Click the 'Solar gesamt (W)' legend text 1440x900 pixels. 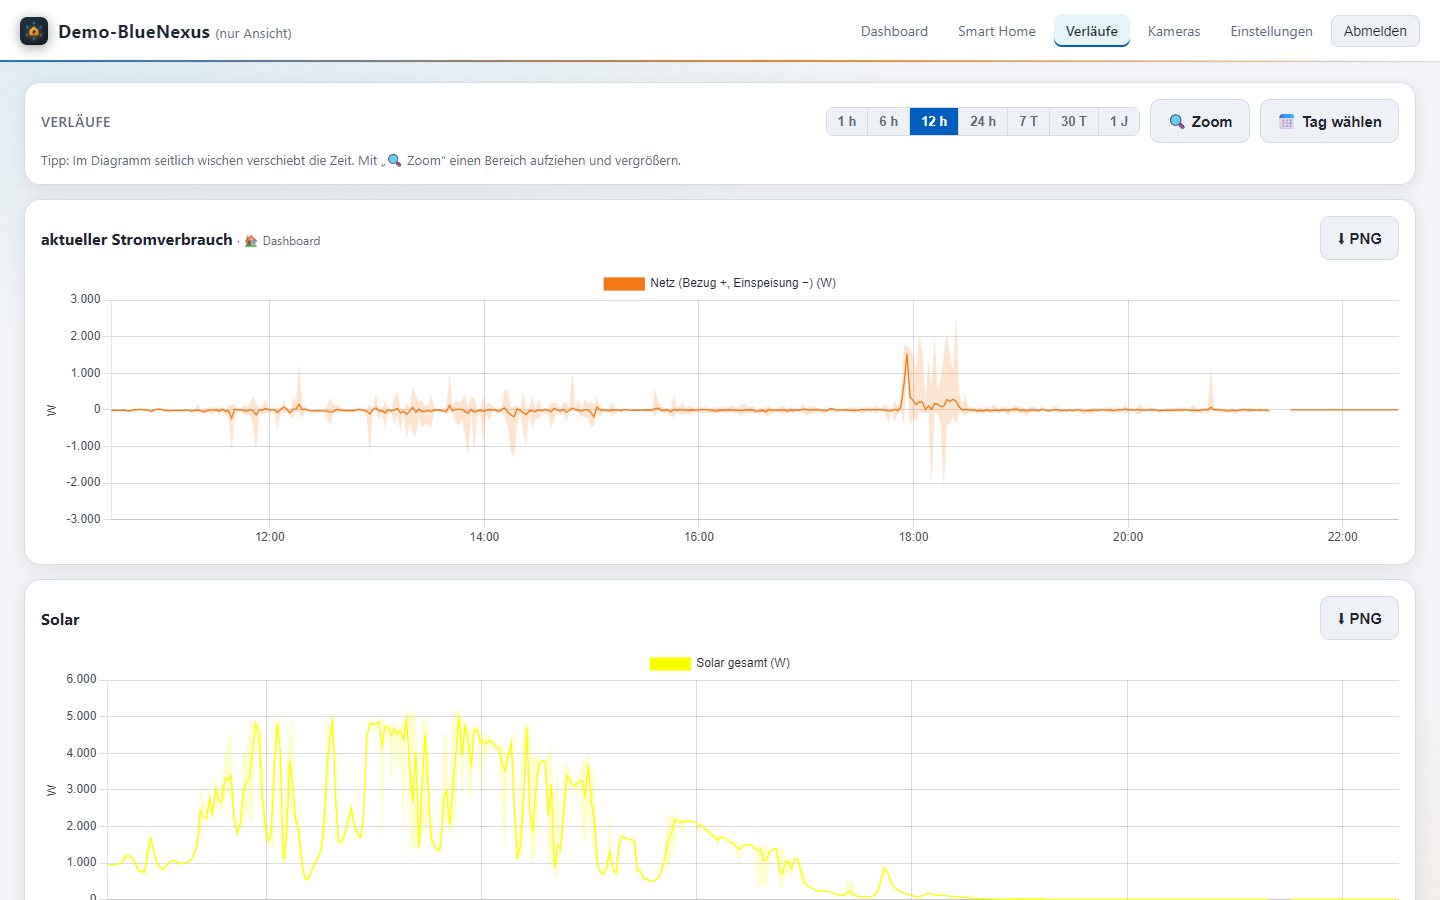(743, 663)
